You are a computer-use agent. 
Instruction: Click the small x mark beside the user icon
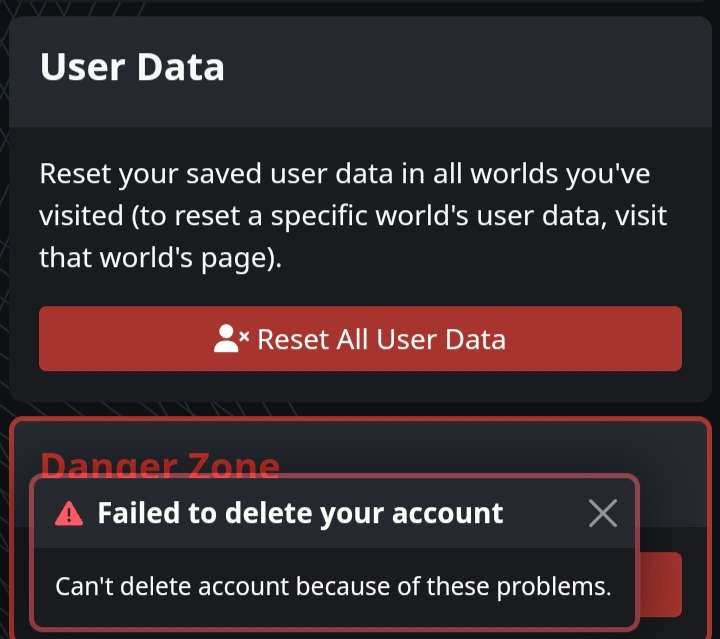tap(244, 337)
